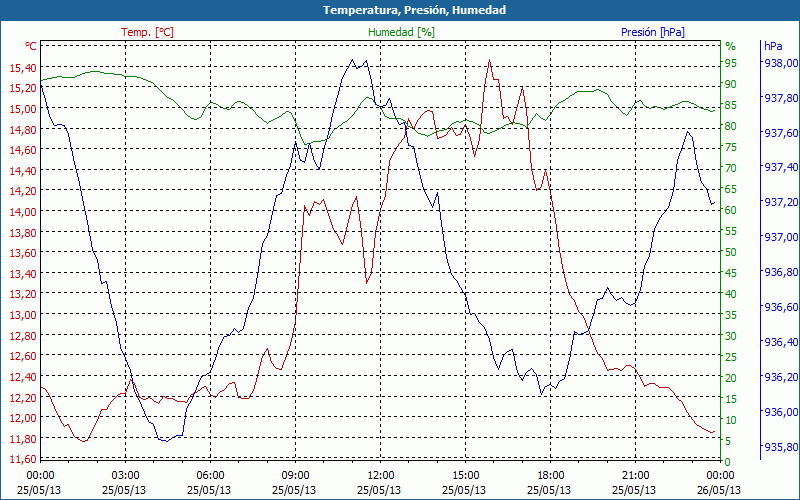Click the 13,40 temperature axis value

[23, 273]
